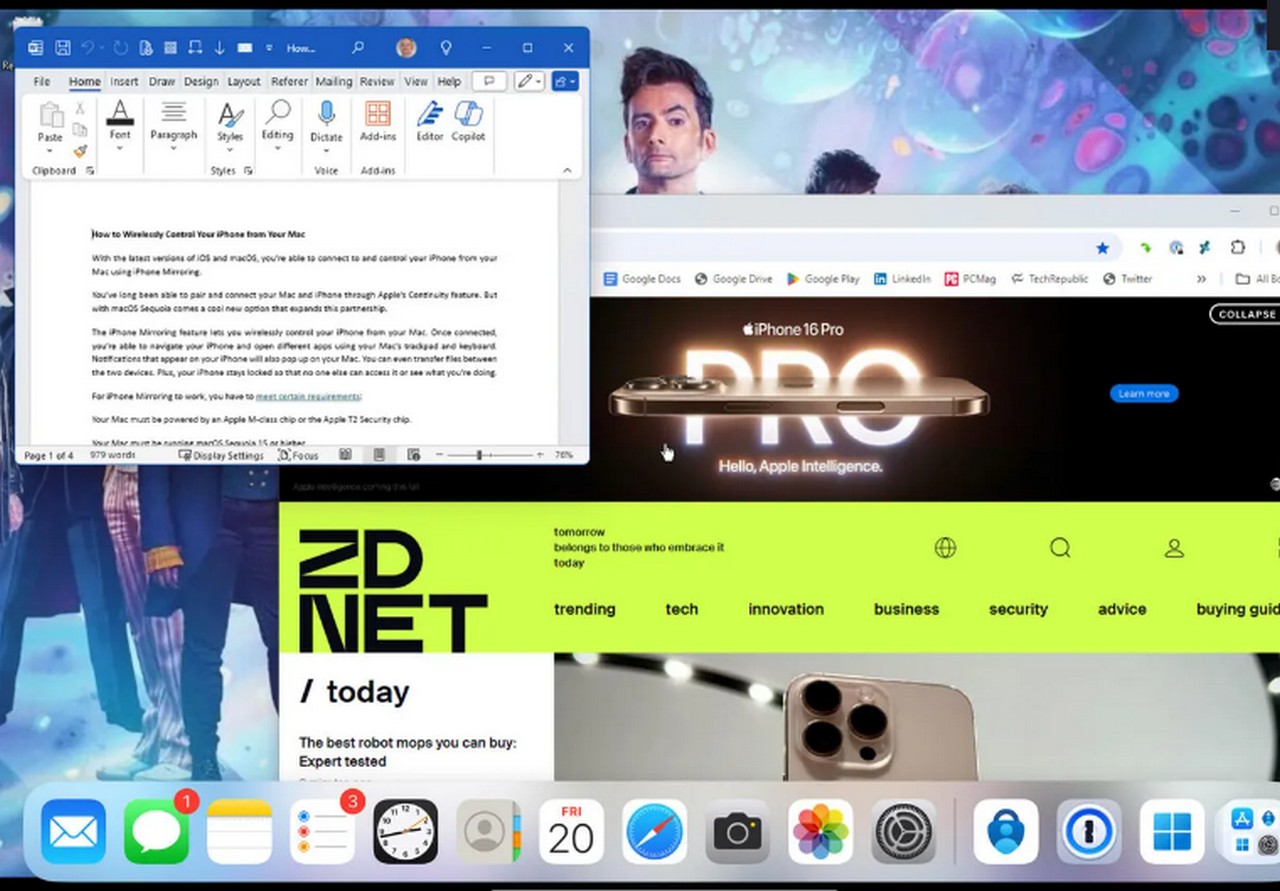Open the Share button dropdown in Word
The image size is (1280, 891).
coord(565,82)
